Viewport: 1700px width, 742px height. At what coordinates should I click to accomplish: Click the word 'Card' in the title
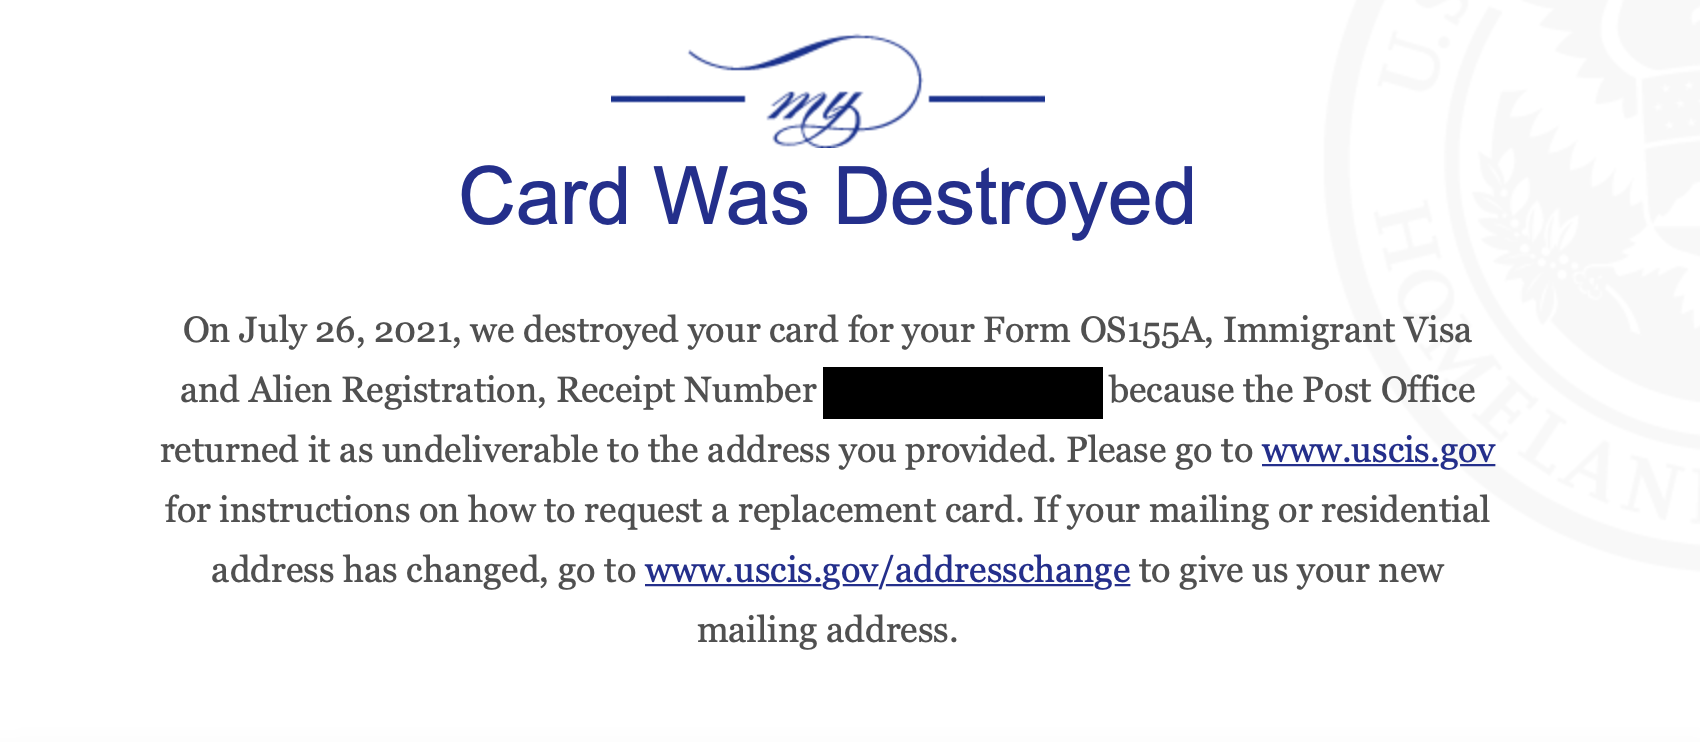[x=544, y=197]
